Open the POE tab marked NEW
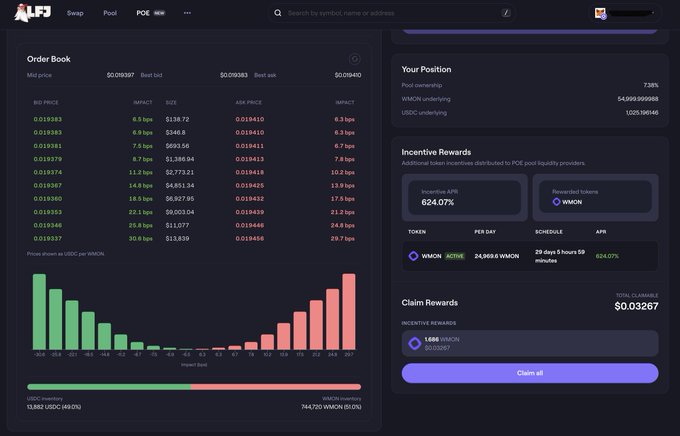 click(x=150, y=13)
